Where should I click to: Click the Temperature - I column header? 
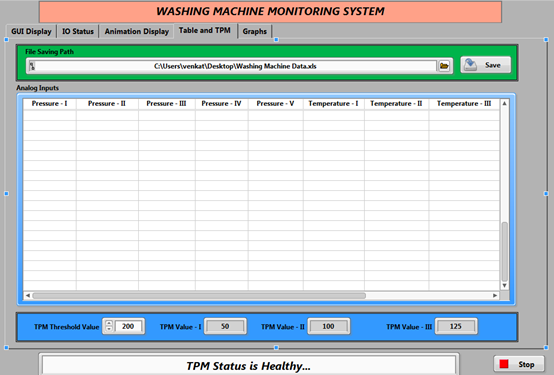click(333, 104)
